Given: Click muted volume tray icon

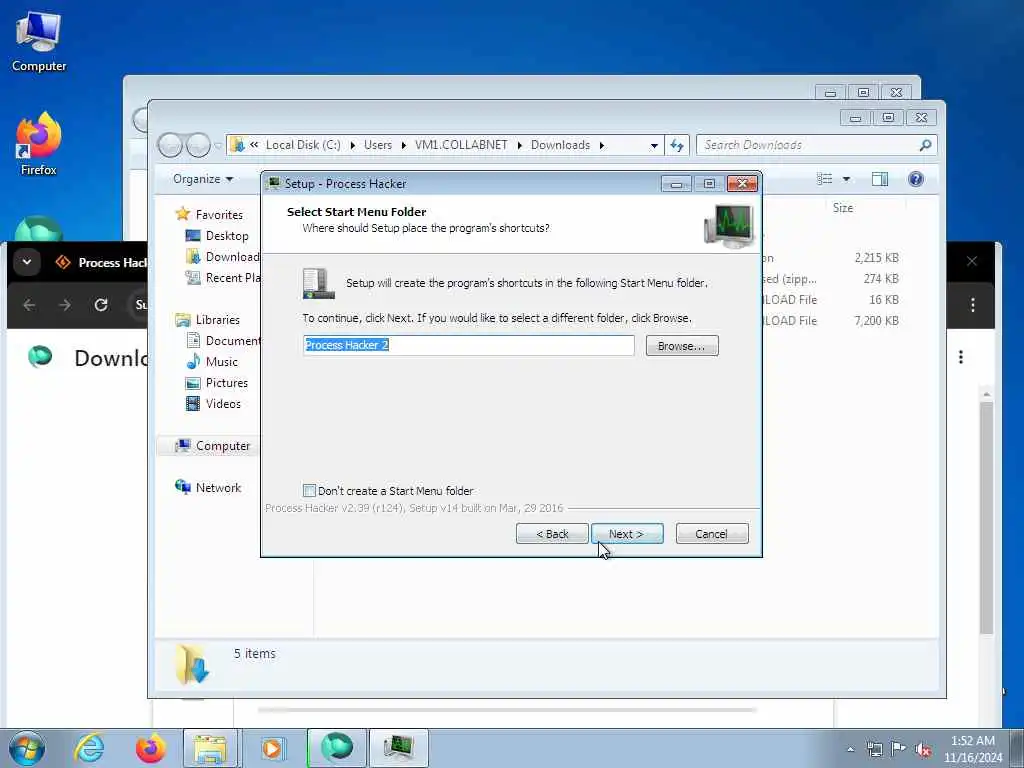Looking at the screenshot, I should (x=923, y=749).
